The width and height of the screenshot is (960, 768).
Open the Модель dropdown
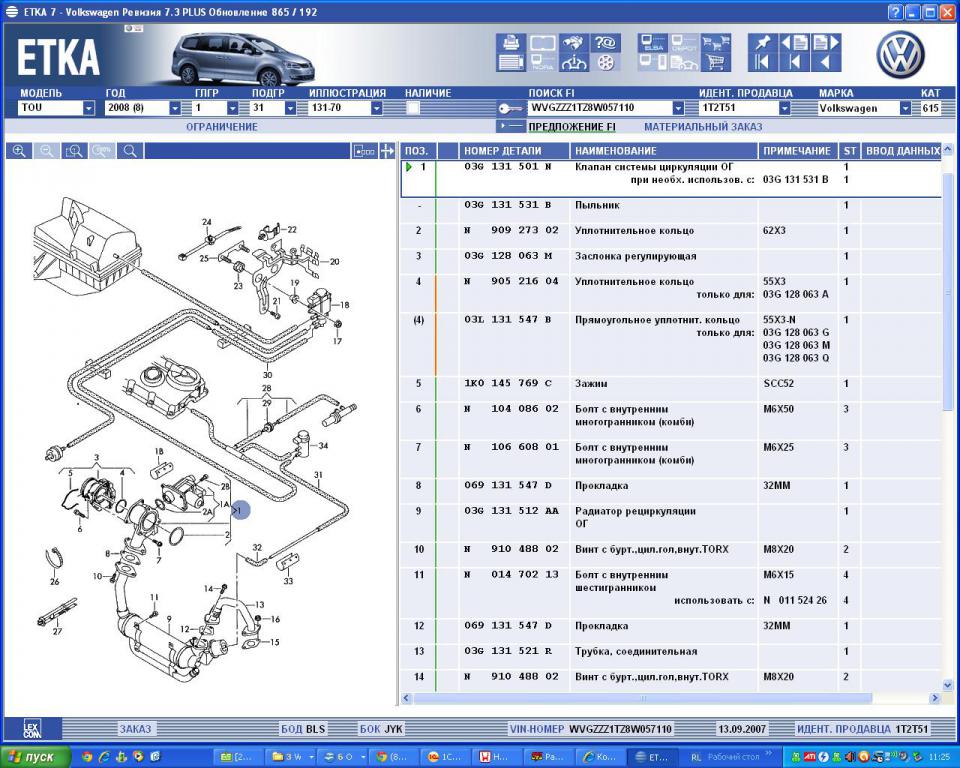pyautogui.click(x=89, y=108)
